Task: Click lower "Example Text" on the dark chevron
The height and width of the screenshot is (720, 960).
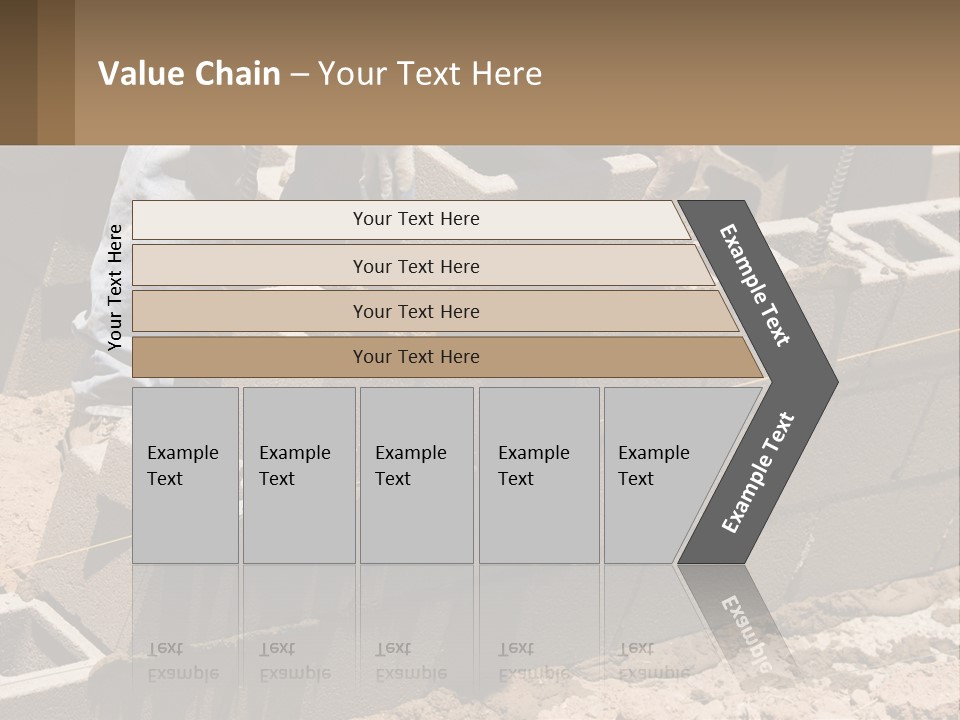Action: tap(757, 473)
